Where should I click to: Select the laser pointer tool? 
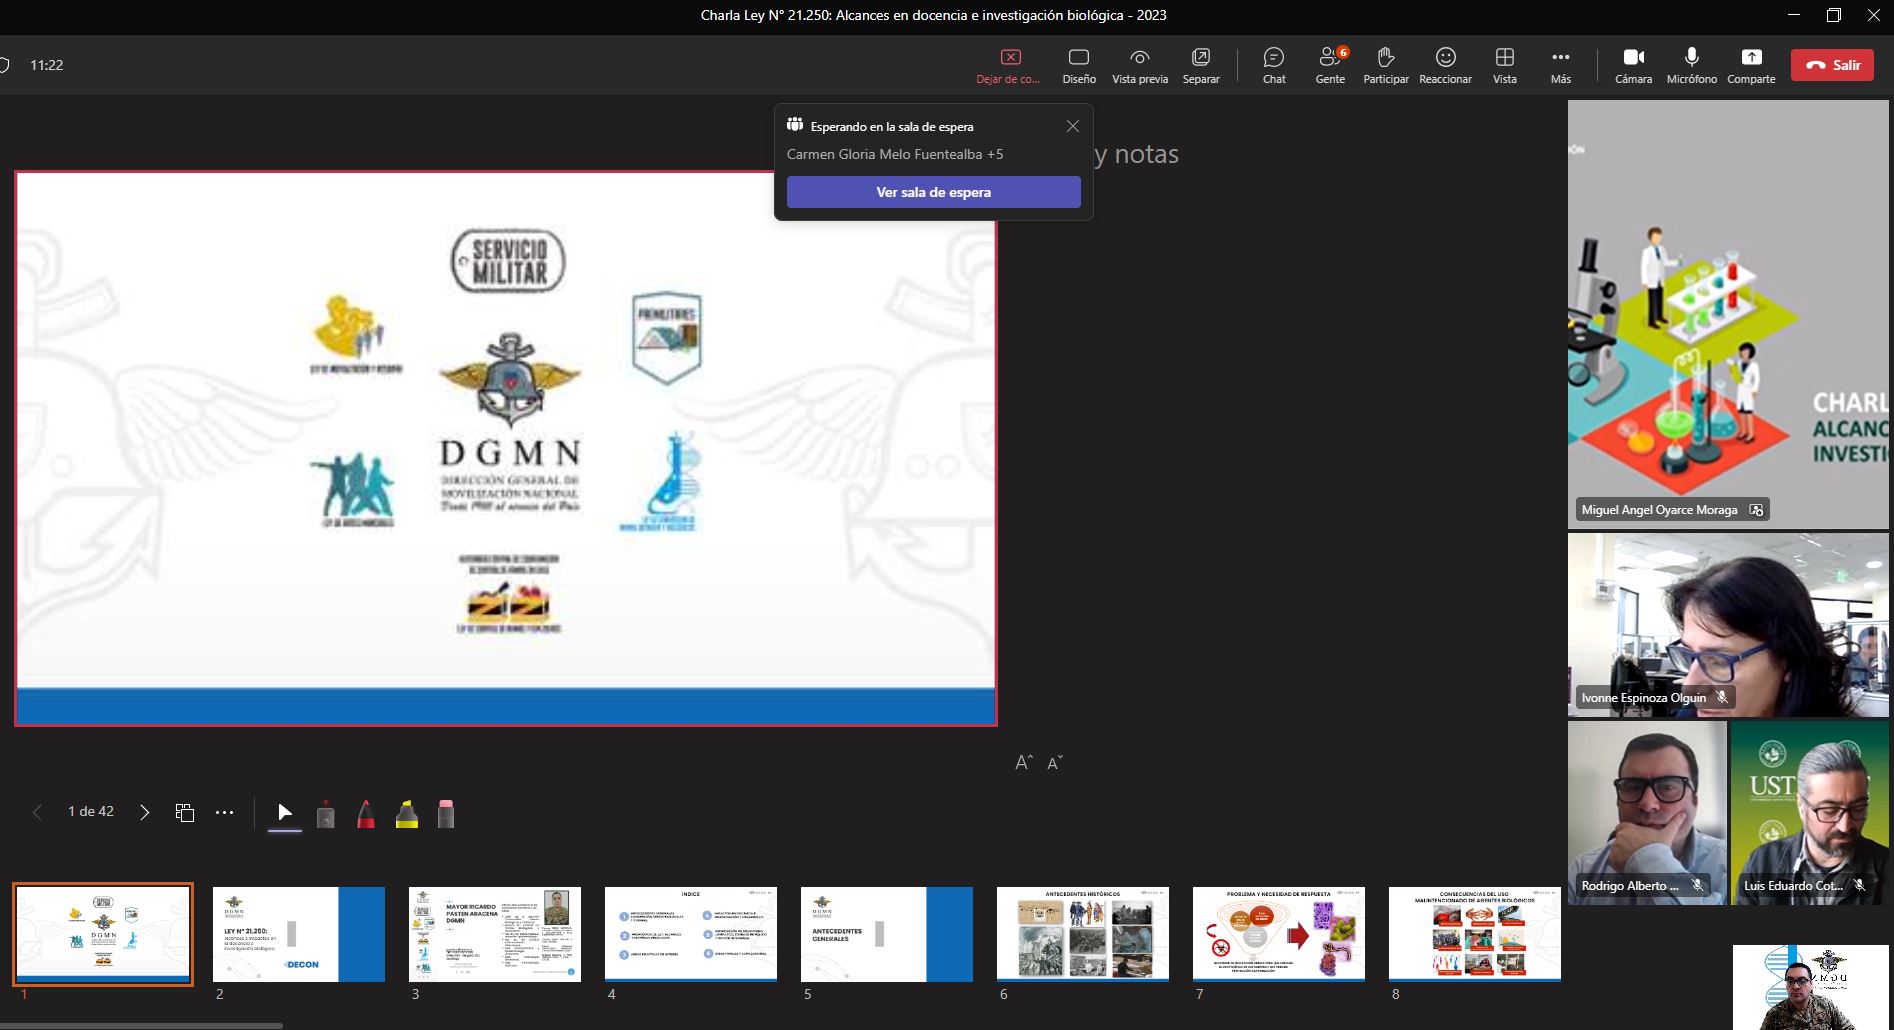325,814
